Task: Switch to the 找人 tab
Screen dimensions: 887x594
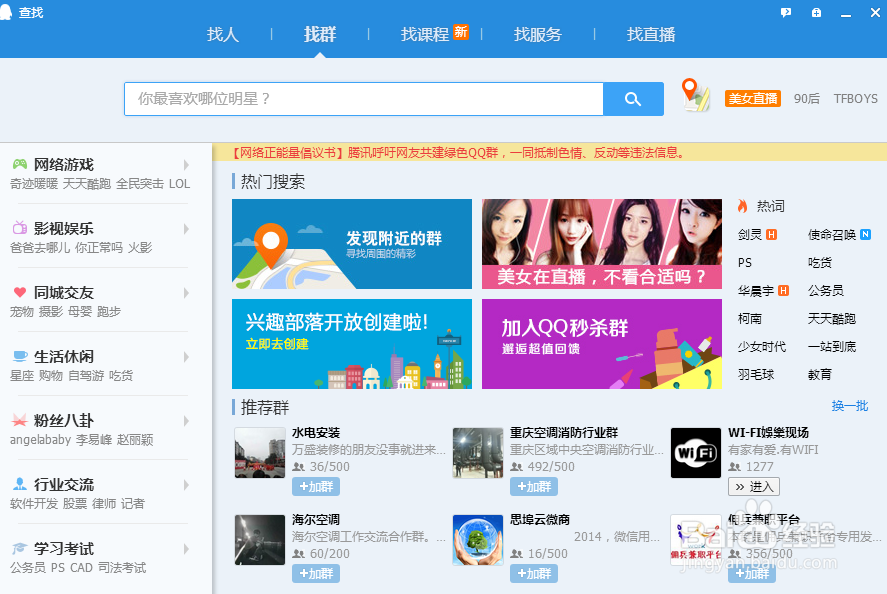Action: (x=223, y=34)
